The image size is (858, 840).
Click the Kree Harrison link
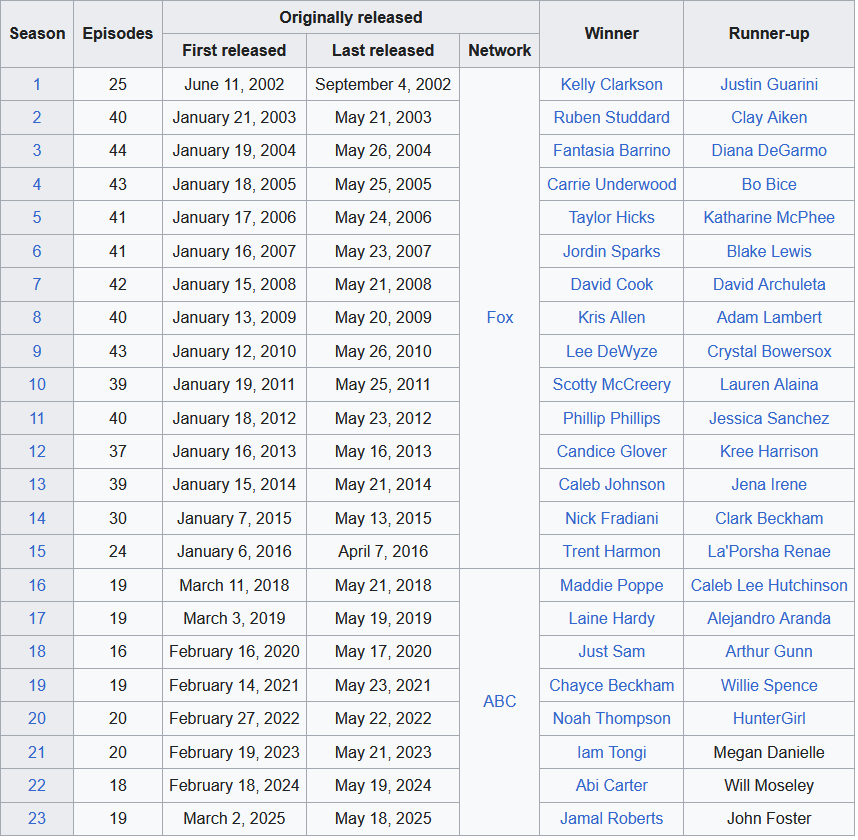point(769,451)
